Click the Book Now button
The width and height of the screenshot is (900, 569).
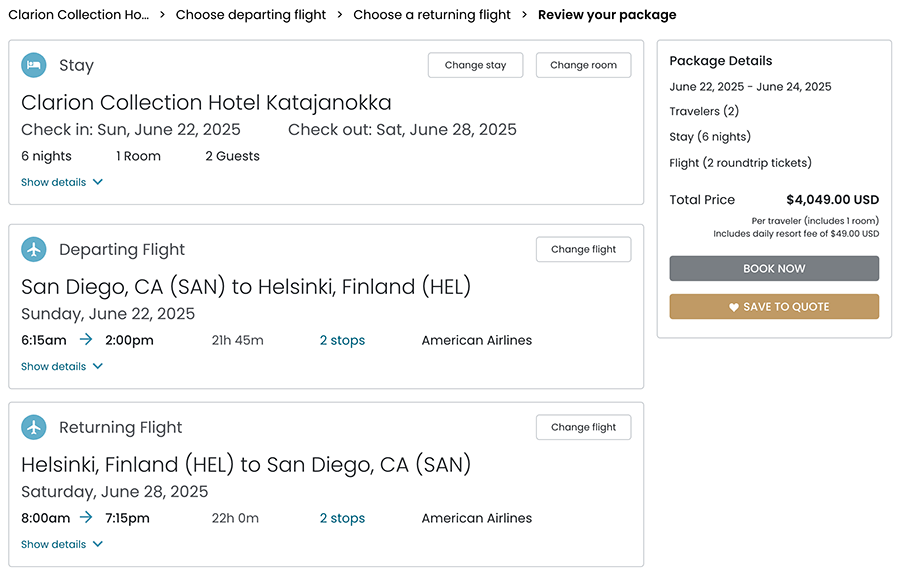[x=774, y=269]
